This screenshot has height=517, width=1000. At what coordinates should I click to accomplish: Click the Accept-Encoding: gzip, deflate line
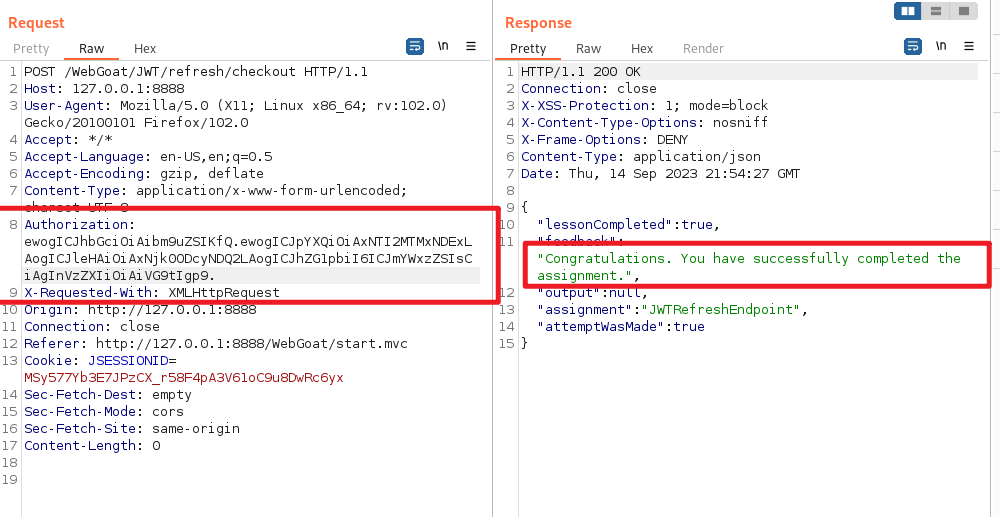click(143, 173)
